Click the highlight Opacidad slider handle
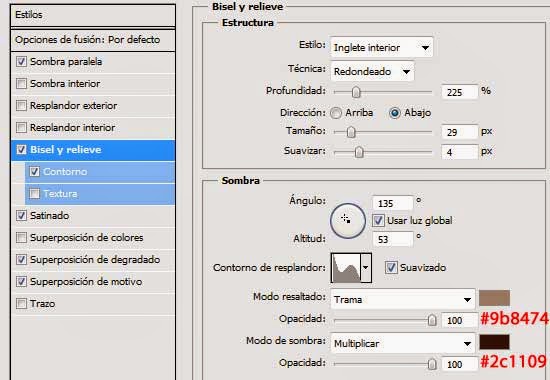 pyautogui.click(x=432, y=320)
